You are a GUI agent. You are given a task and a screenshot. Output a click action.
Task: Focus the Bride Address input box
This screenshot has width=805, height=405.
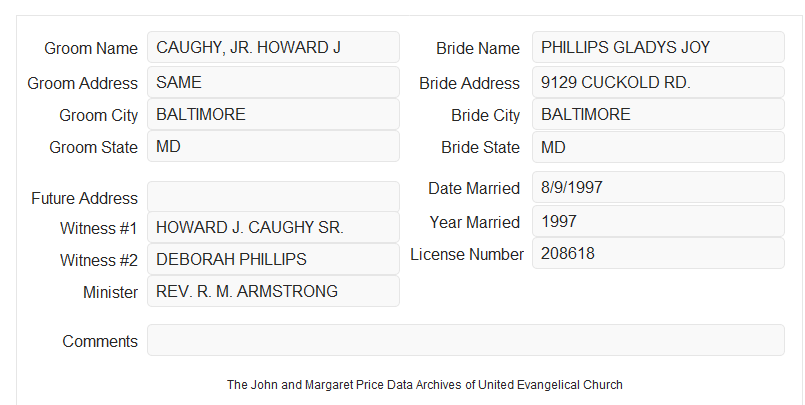[x=658, y=82]
